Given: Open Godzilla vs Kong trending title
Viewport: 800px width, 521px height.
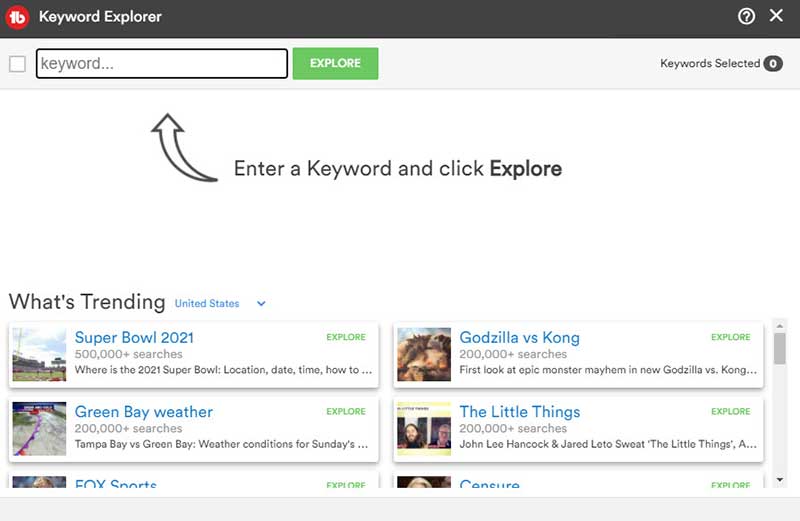Looking at the screenshot, I should coord(519,337).
